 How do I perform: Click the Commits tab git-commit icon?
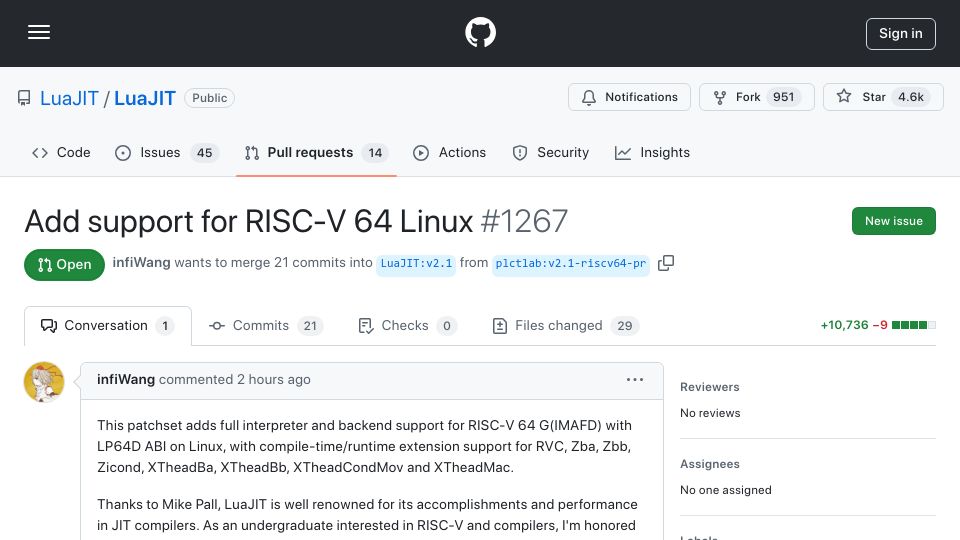click(217, 326)
